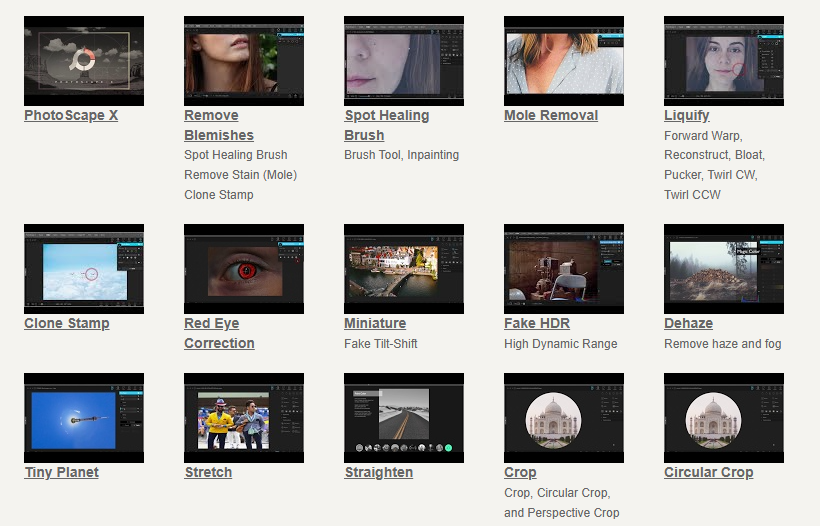Follow the Liquify link
Image resolution: width=820 pixels, height=526 pixels.
click(687, 116)
